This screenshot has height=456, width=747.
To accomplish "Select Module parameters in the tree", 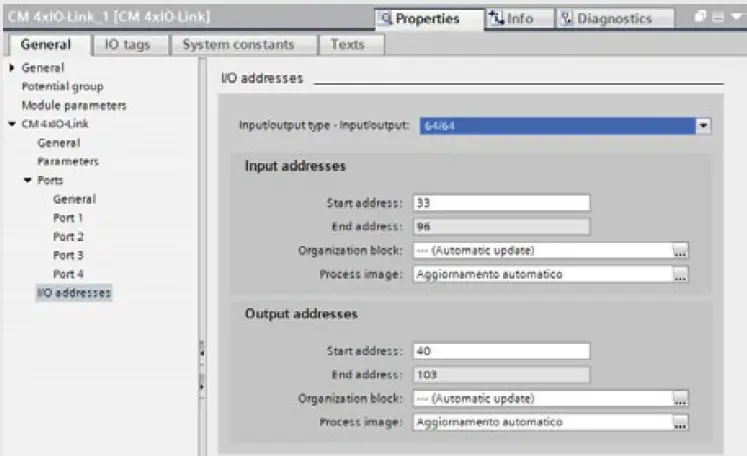I will (x=74, y=105).
